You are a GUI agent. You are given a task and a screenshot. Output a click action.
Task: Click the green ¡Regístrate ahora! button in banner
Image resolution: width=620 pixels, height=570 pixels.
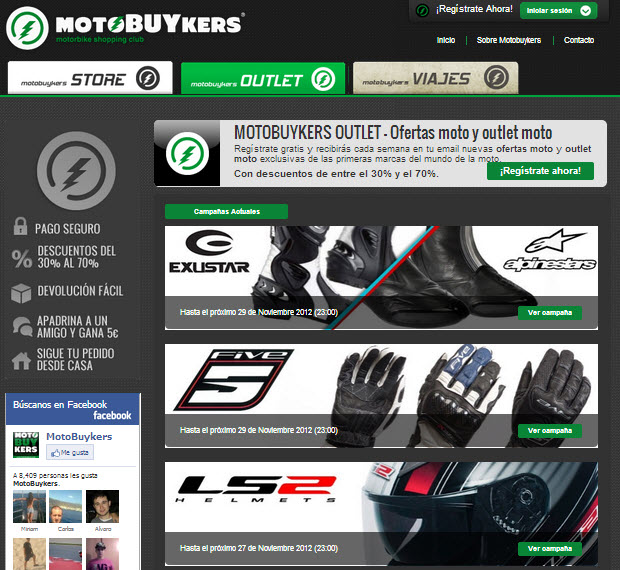[540, 171]
